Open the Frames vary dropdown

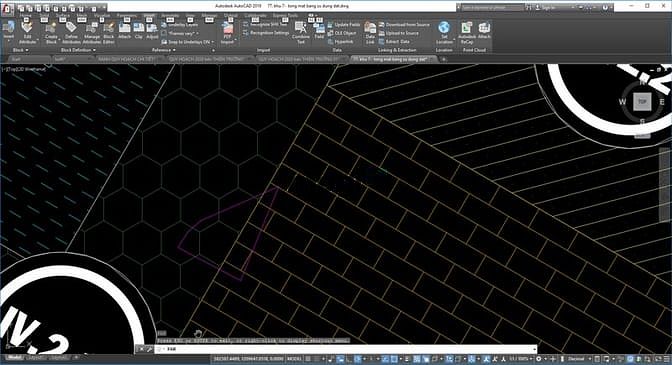[180, 33]
